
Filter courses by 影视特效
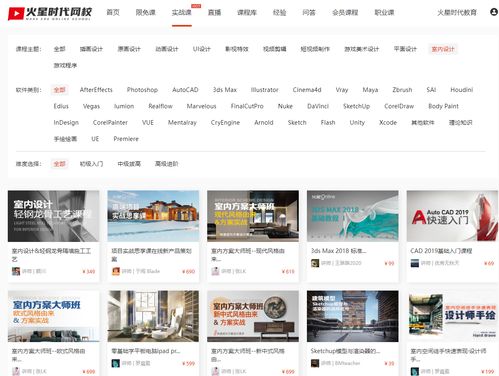237,49
